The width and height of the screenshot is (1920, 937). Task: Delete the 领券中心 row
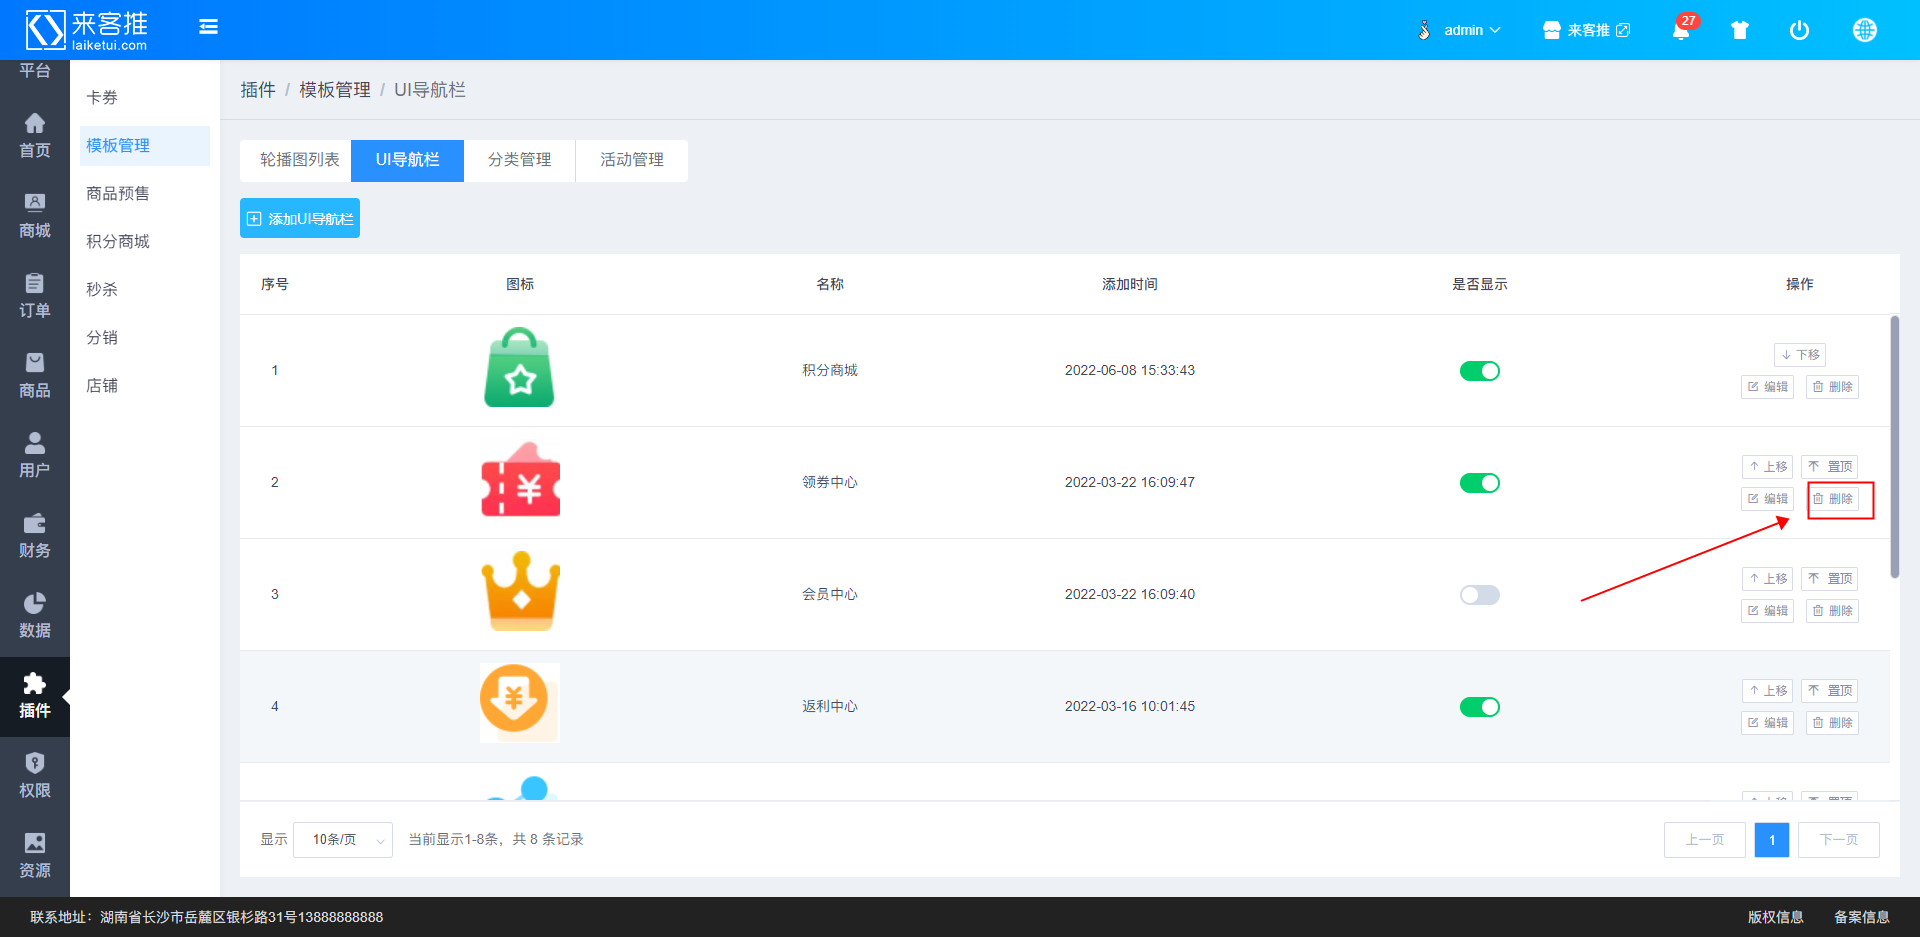(1832, 499)
